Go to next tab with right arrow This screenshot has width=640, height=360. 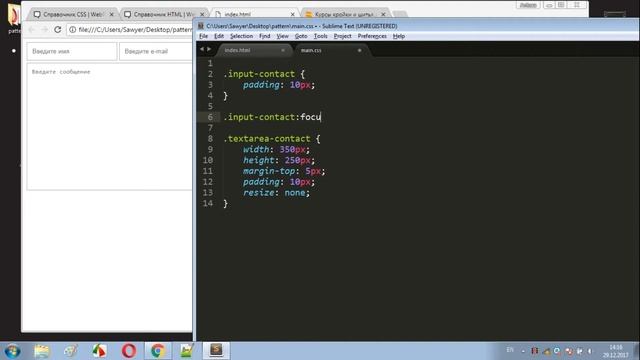(209, 49)
